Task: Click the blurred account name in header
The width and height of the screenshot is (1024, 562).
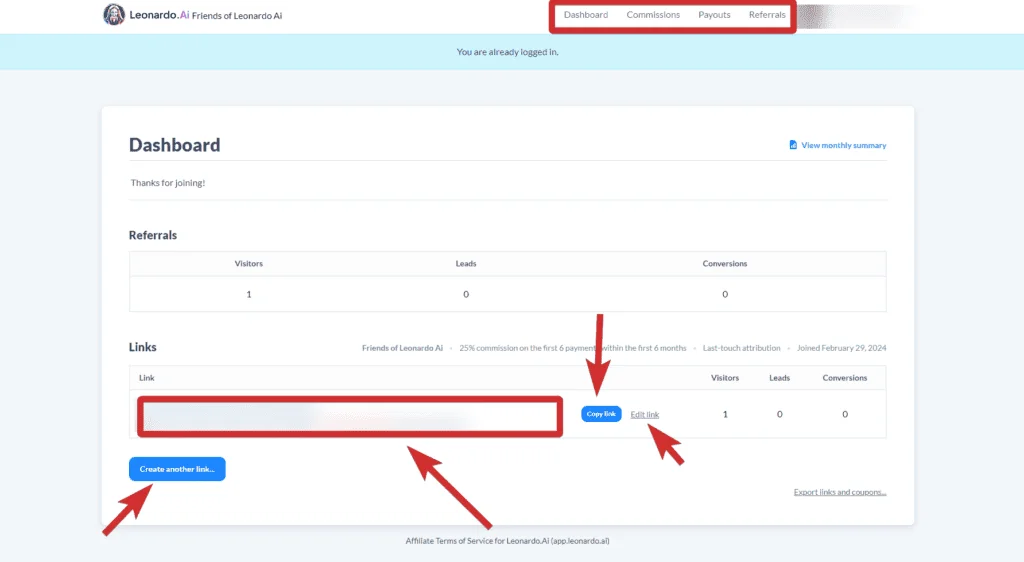Action: click(859, 16)
